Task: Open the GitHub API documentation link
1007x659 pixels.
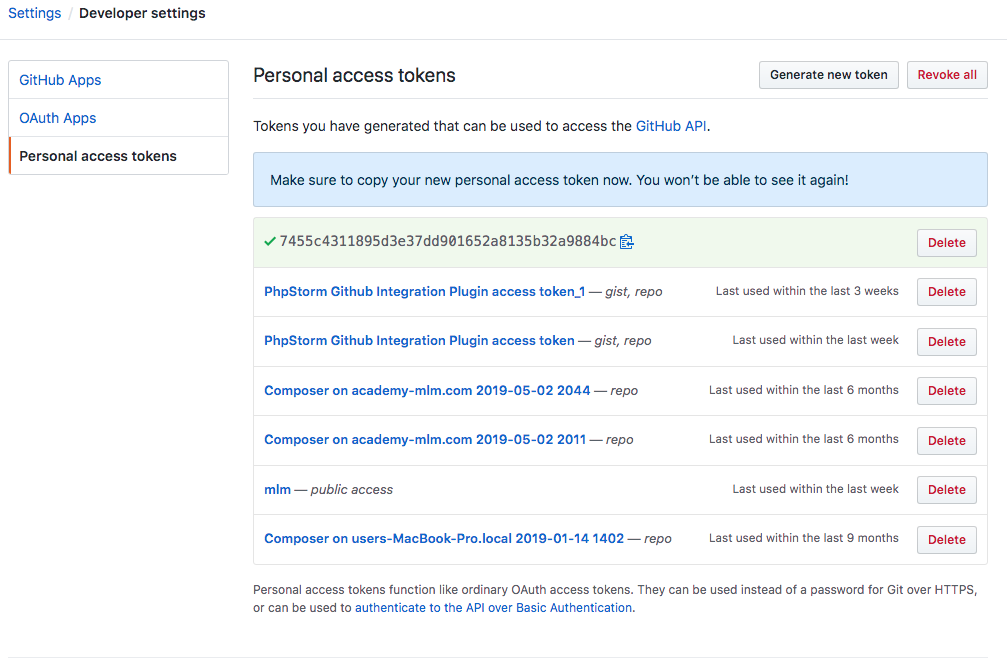Action: (670, 125)
